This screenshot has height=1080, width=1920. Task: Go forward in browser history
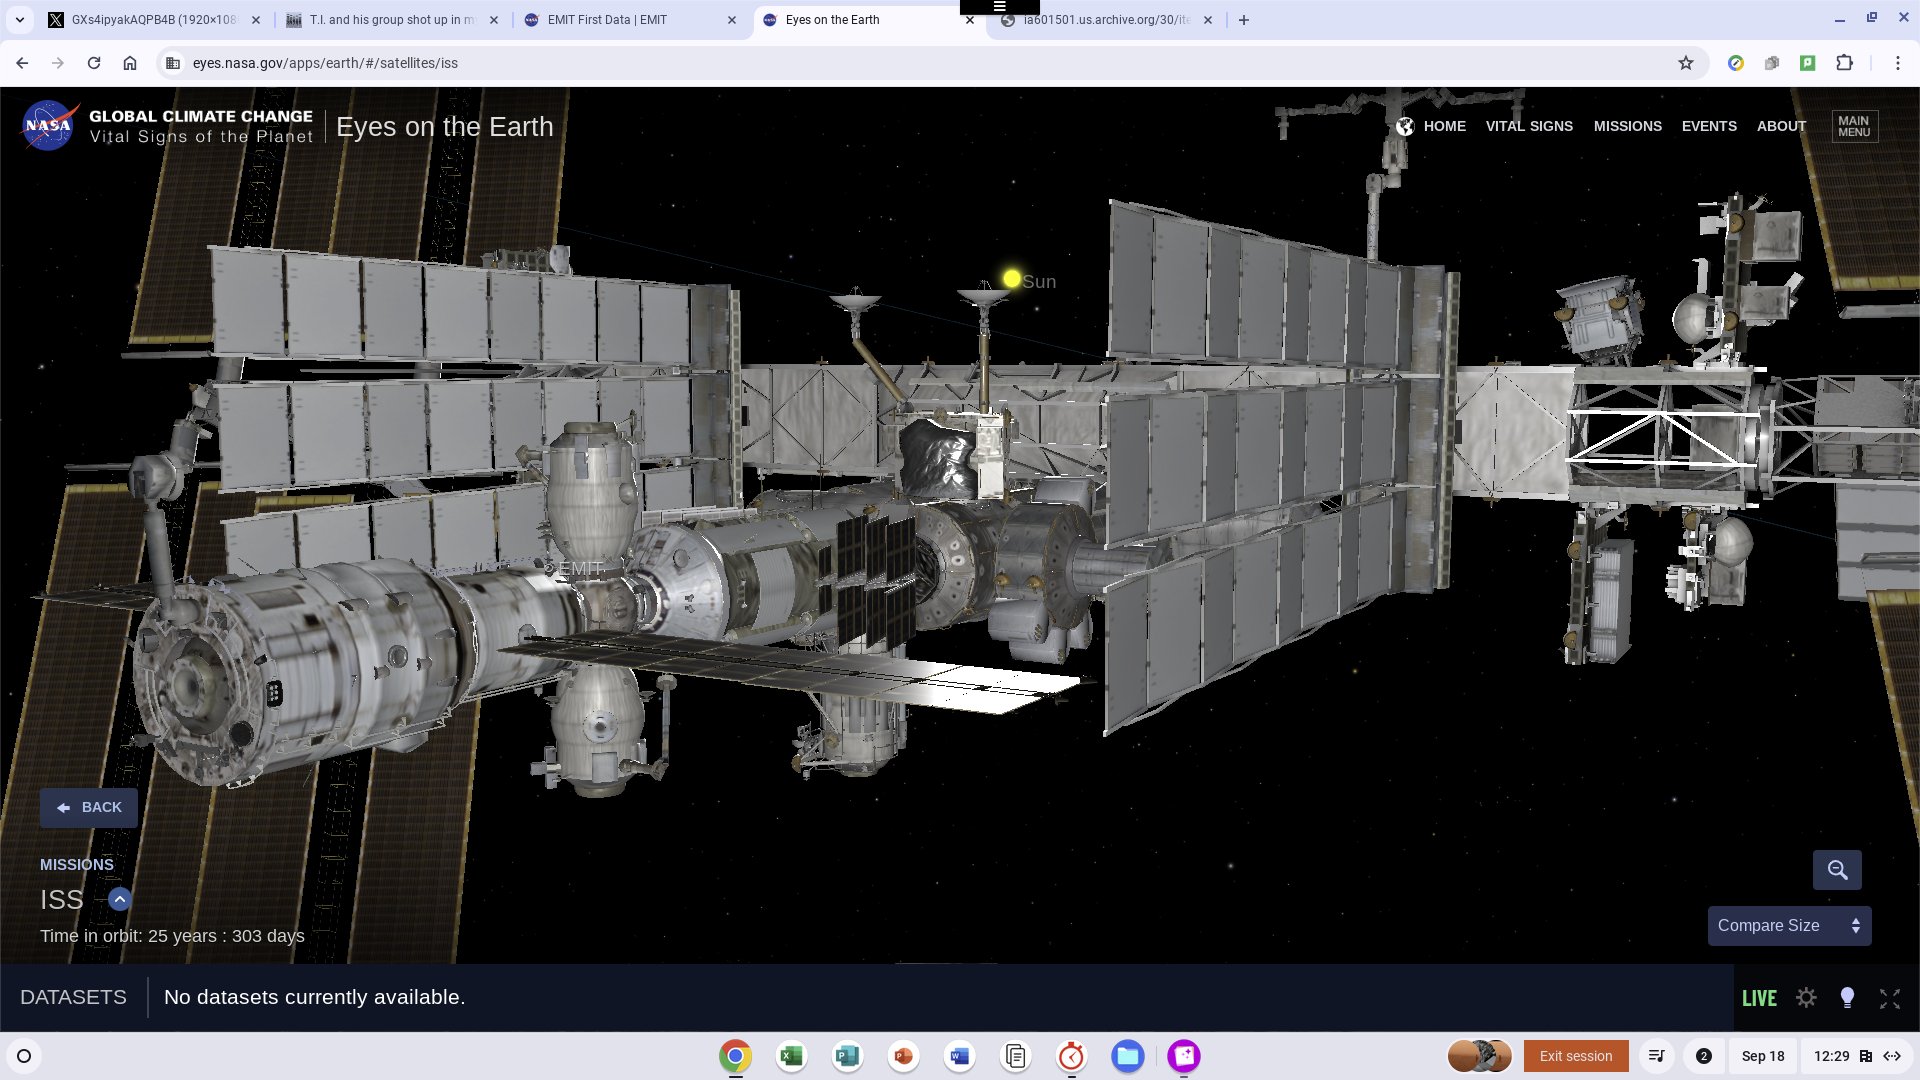click(58, 63)
